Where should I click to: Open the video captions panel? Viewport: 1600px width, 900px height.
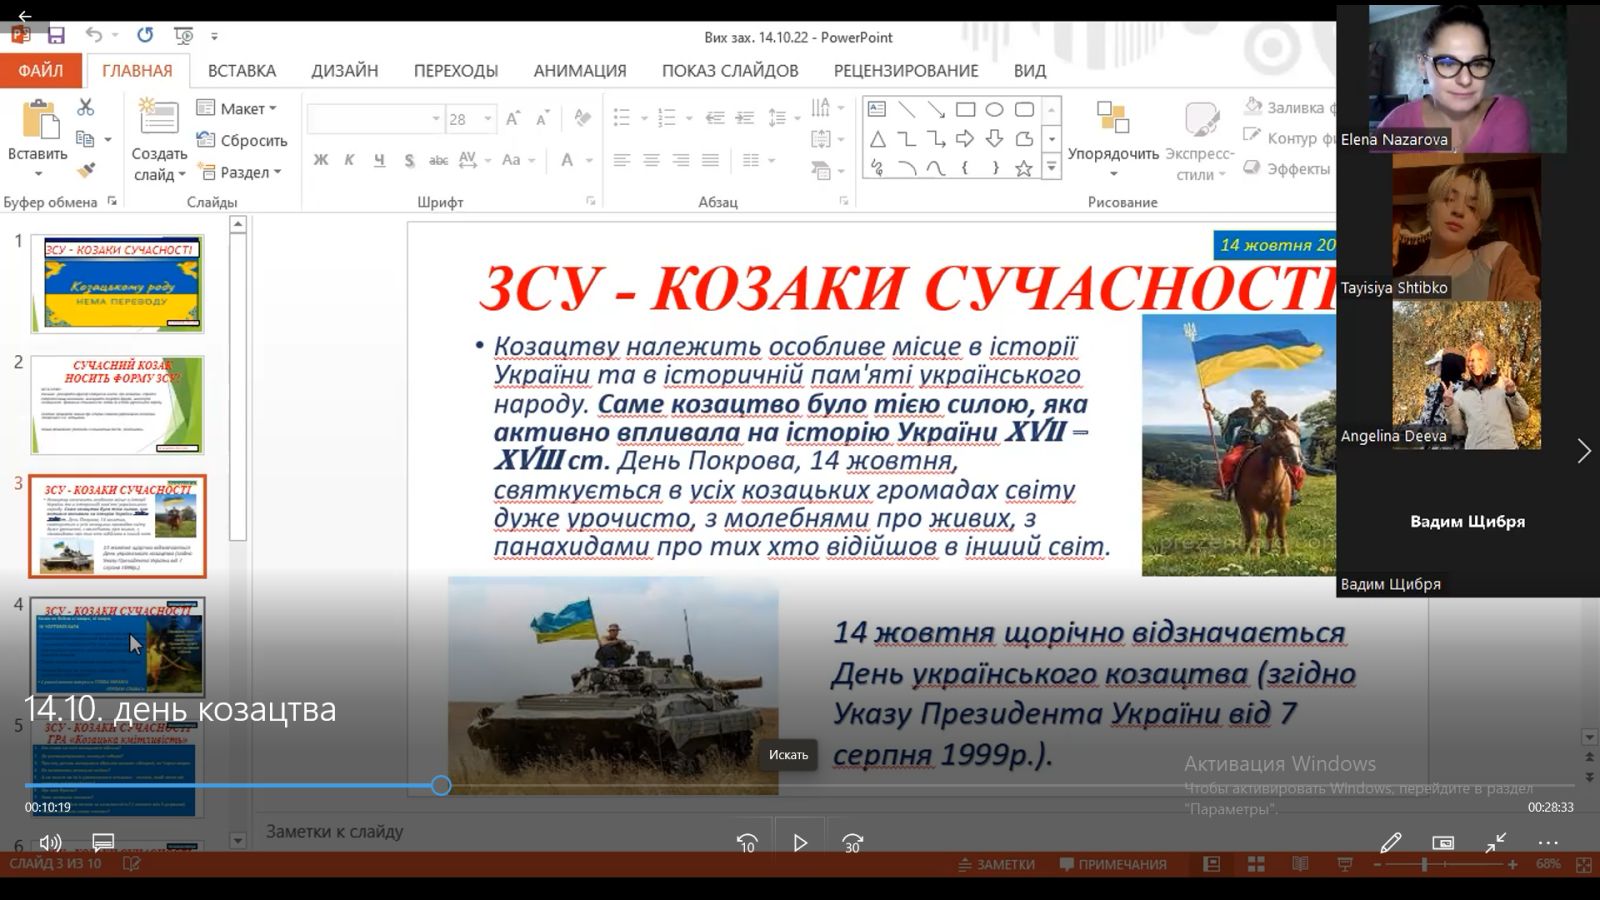103,843
